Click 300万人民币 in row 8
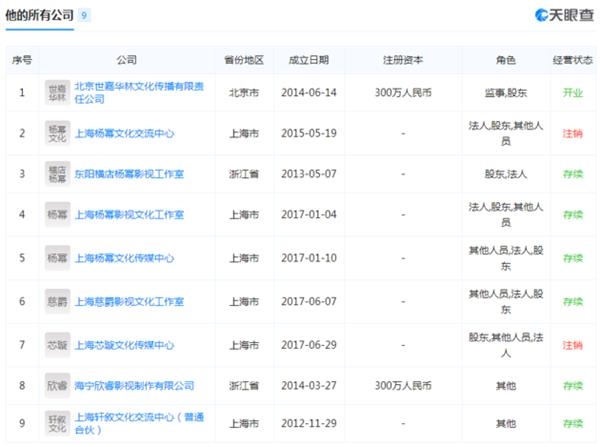The height and width of the screenshot is (447, 600). tap(403, 385)
